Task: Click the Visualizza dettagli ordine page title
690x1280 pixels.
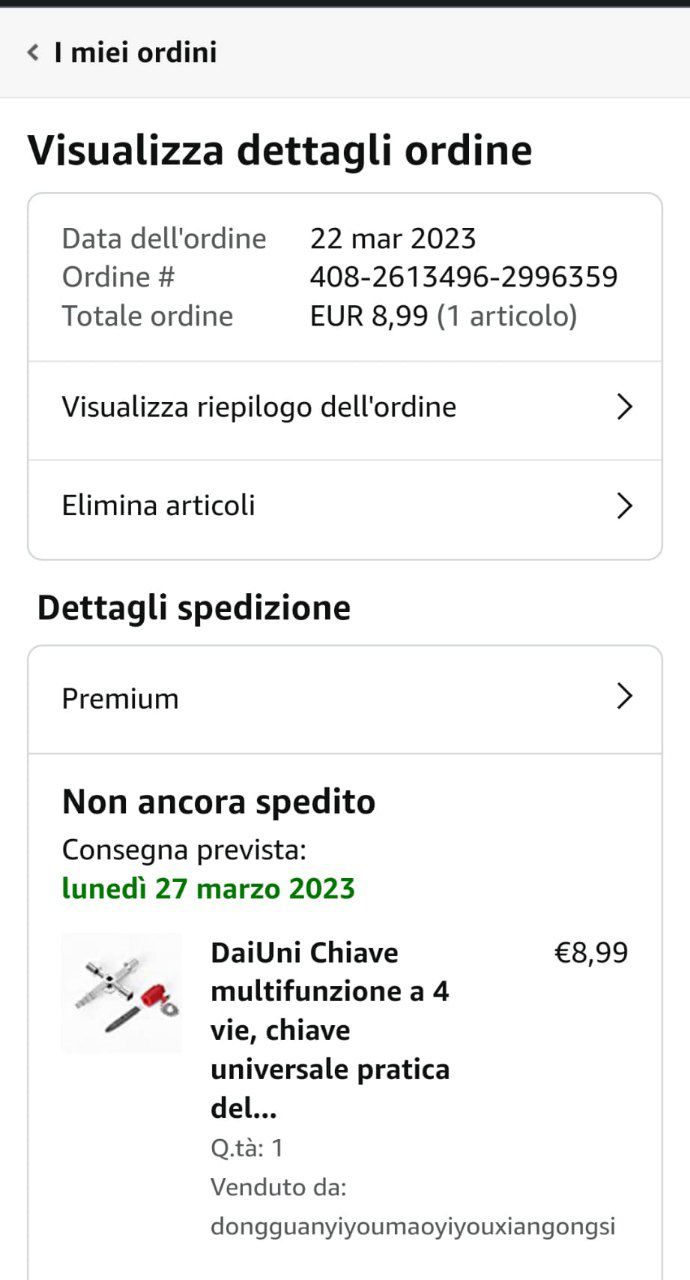Action: 280,151
